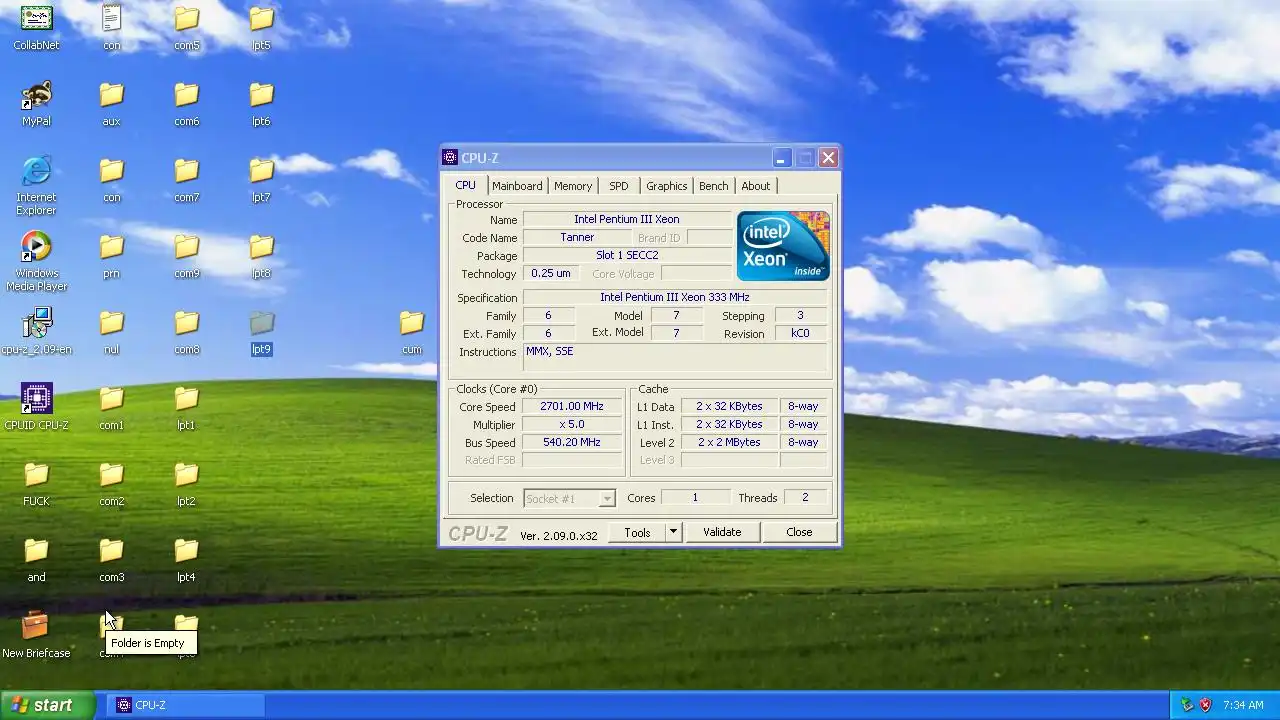Click the Revision value 'kC0'

click(800, 334)
